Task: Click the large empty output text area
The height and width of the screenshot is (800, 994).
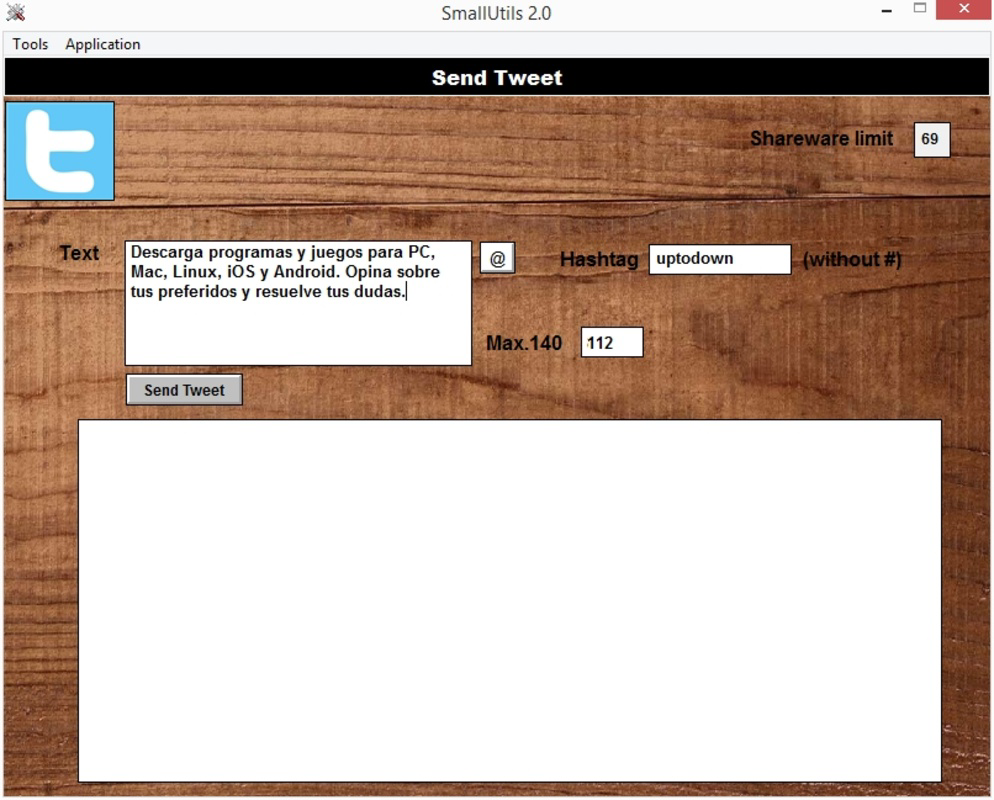Action: (510, 601)
